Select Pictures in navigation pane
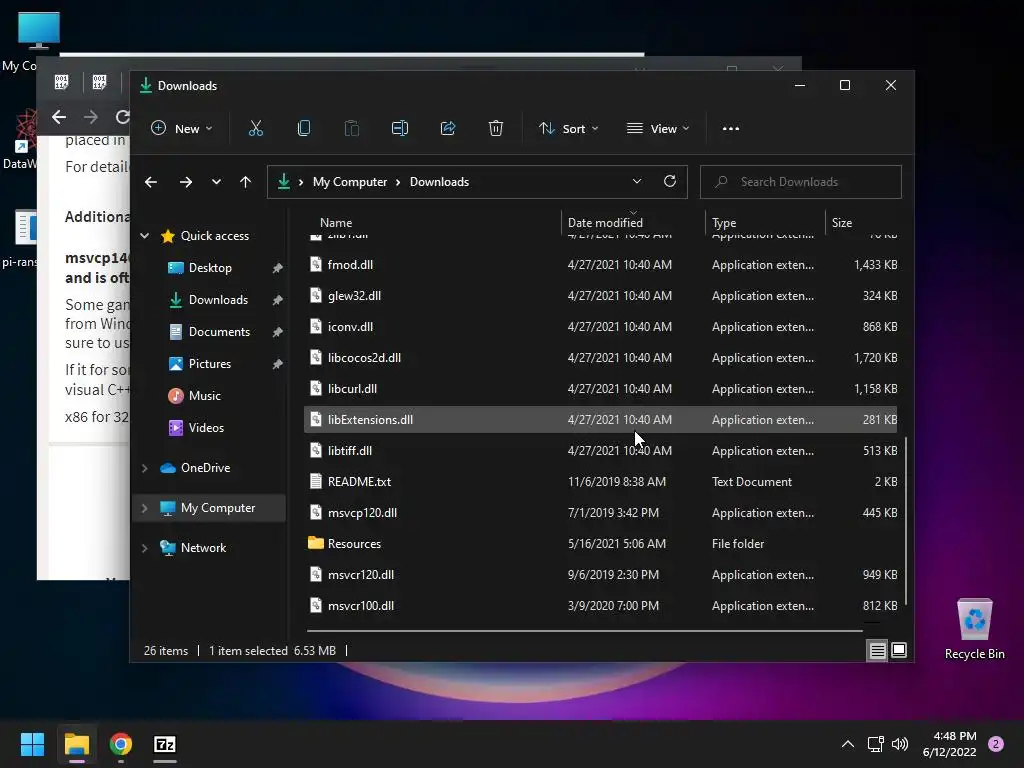1024x768 pixels. coord(210,364)
